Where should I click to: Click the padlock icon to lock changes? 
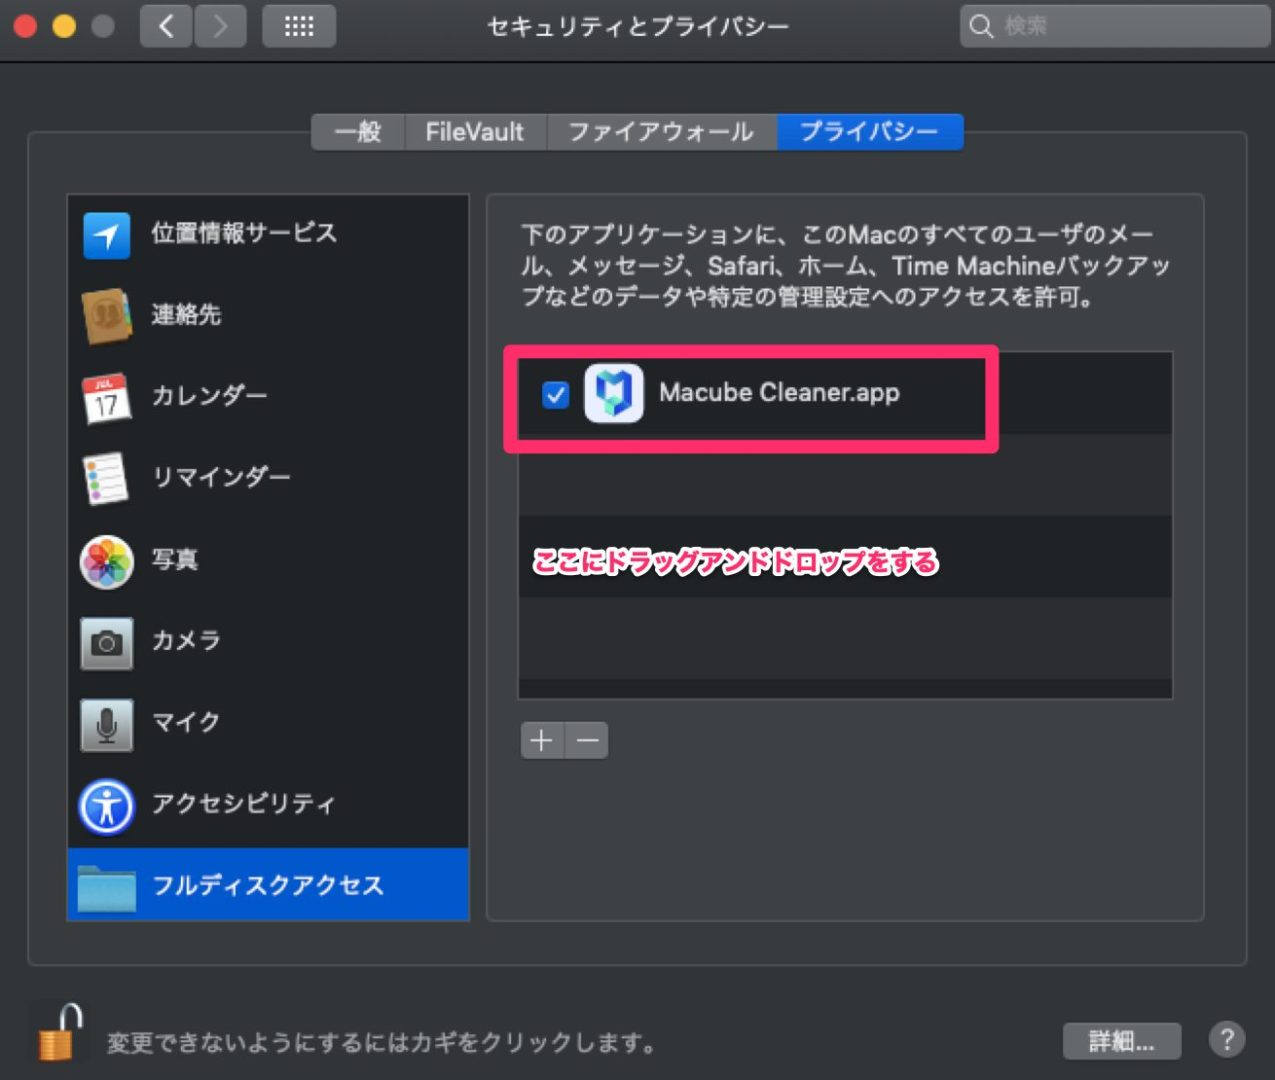(x=58, y=1033)
